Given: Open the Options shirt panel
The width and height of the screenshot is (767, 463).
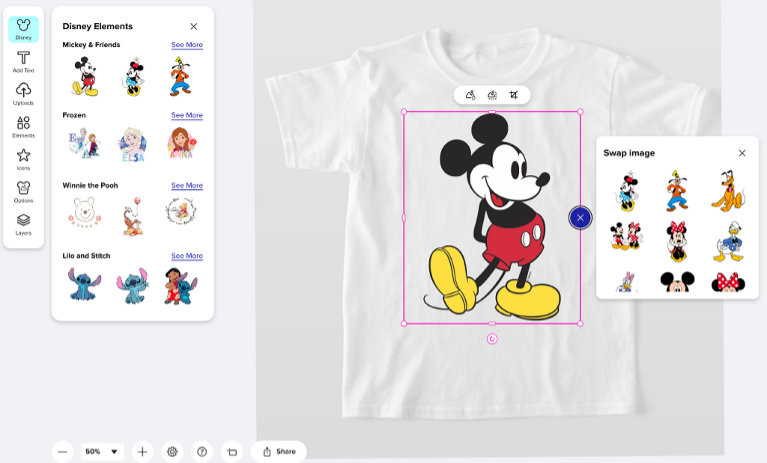Looking at the screenshot, I should click(x=23, y=192).
